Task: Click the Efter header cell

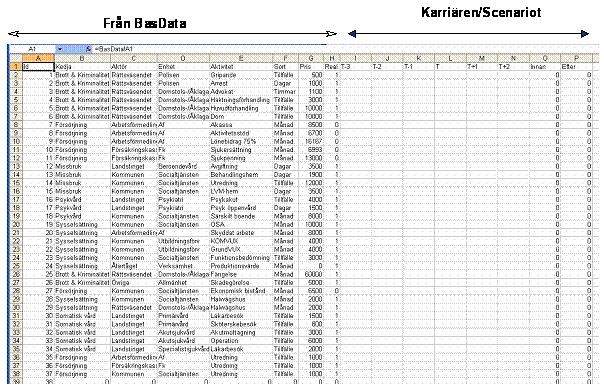Action: 576,67
